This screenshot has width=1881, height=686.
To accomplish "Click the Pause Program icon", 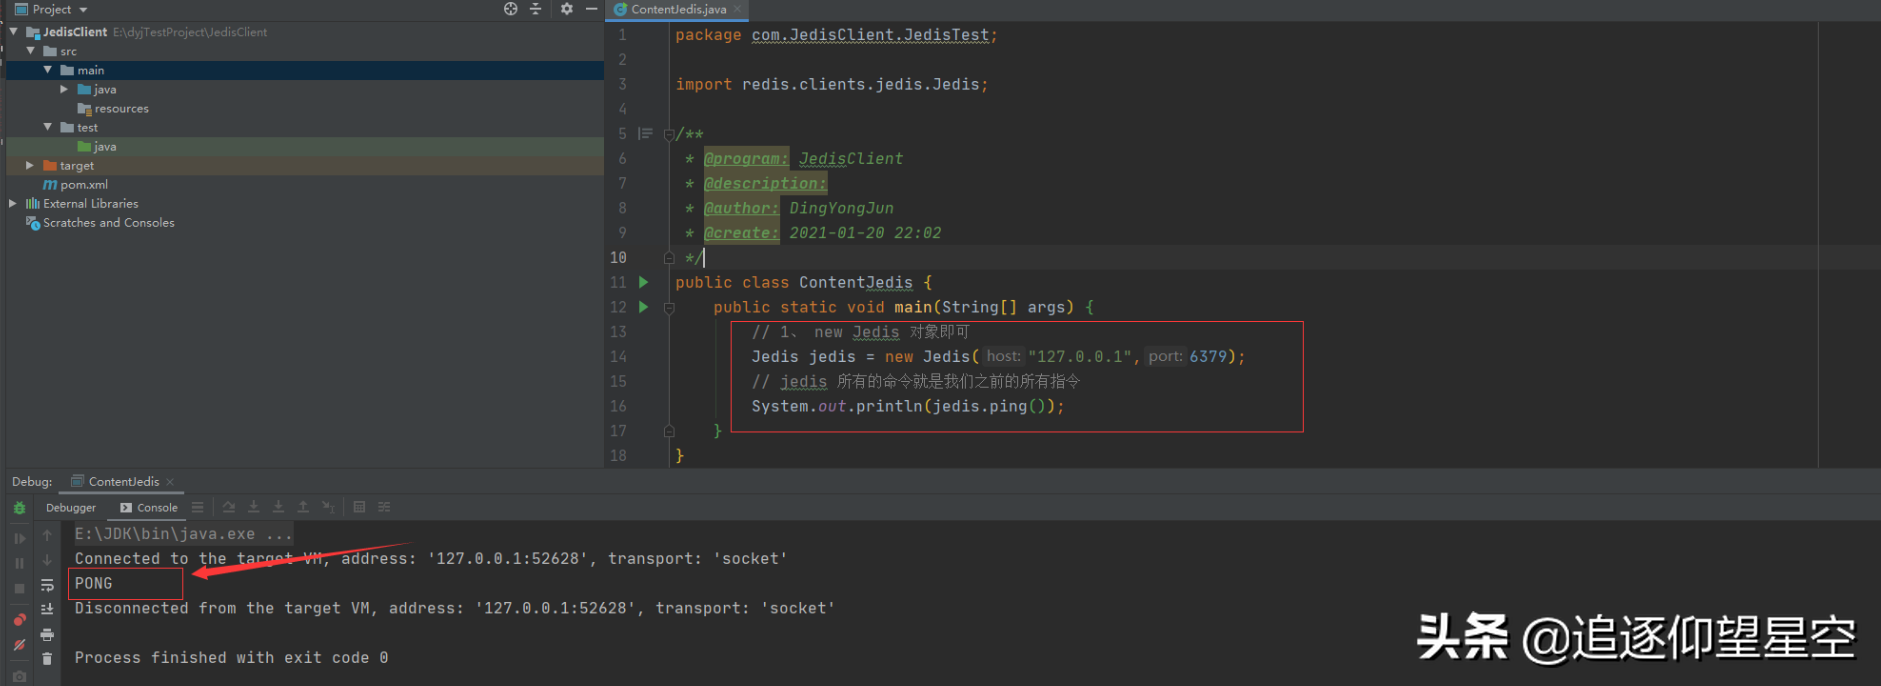I will pos(19,563).
